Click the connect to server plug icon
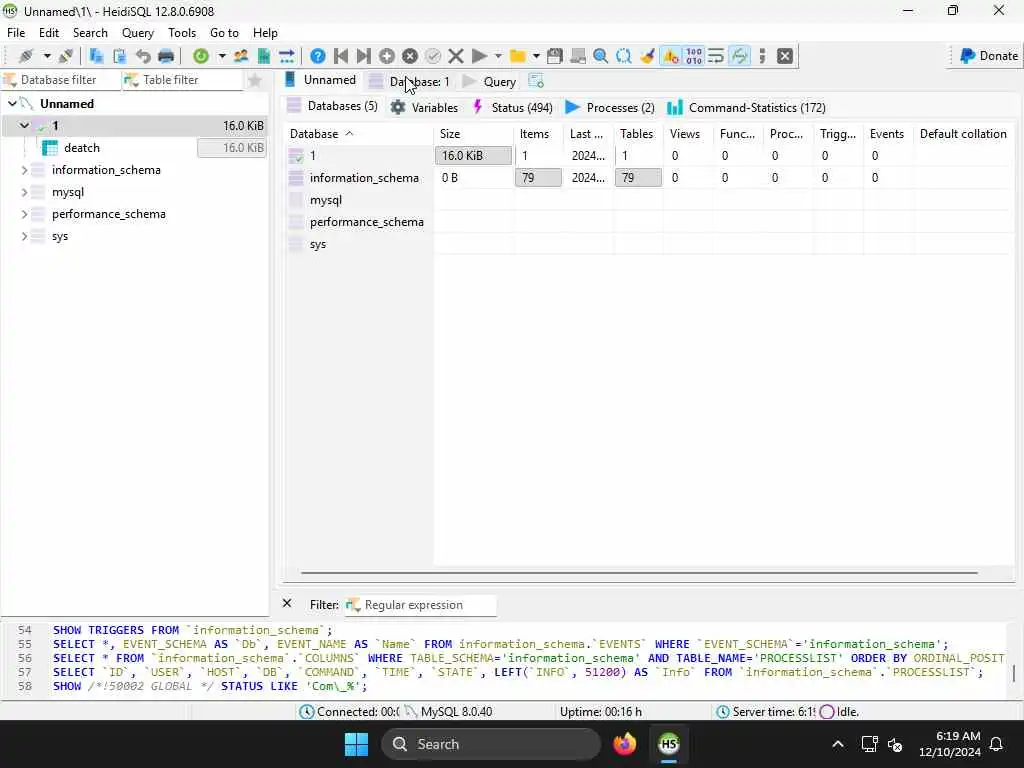Viewport: 1024px width, 768px height. (x=26, y=56)
